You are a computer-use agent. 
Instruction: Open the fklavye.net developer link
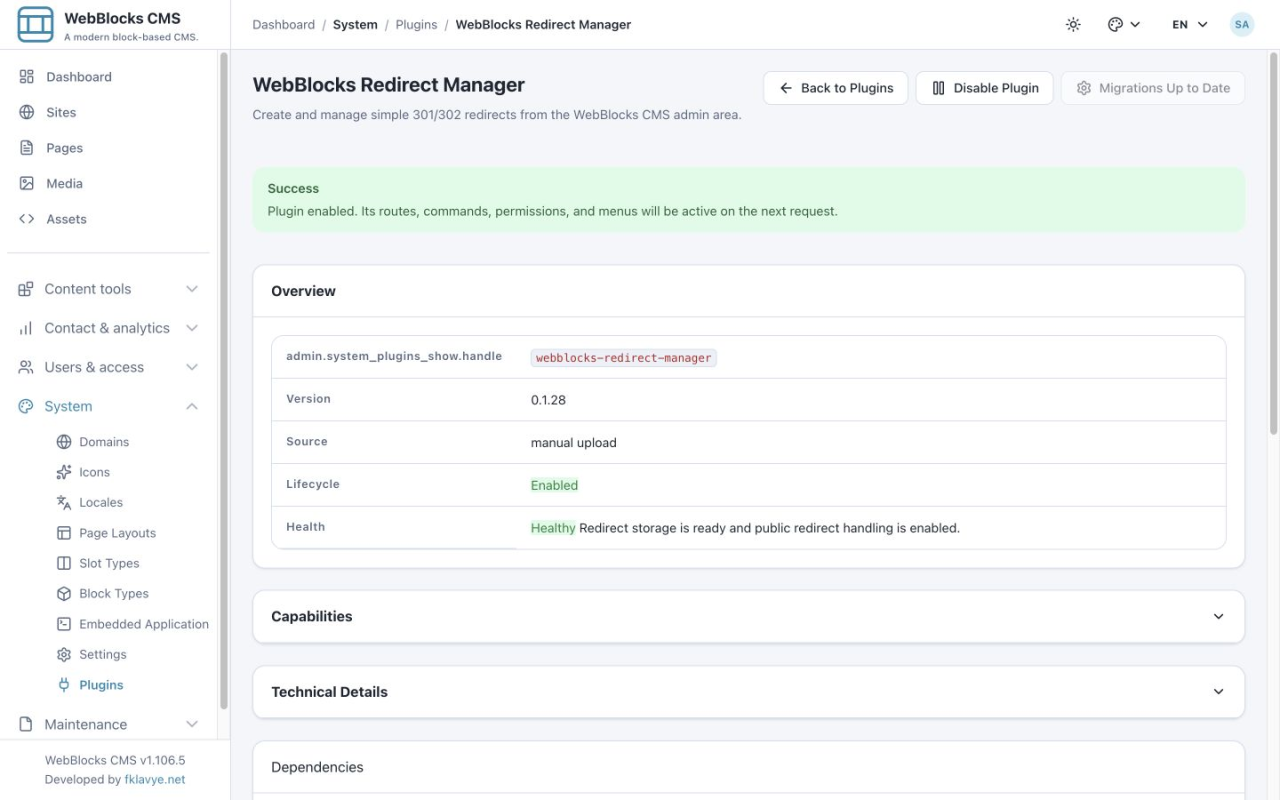155,780
